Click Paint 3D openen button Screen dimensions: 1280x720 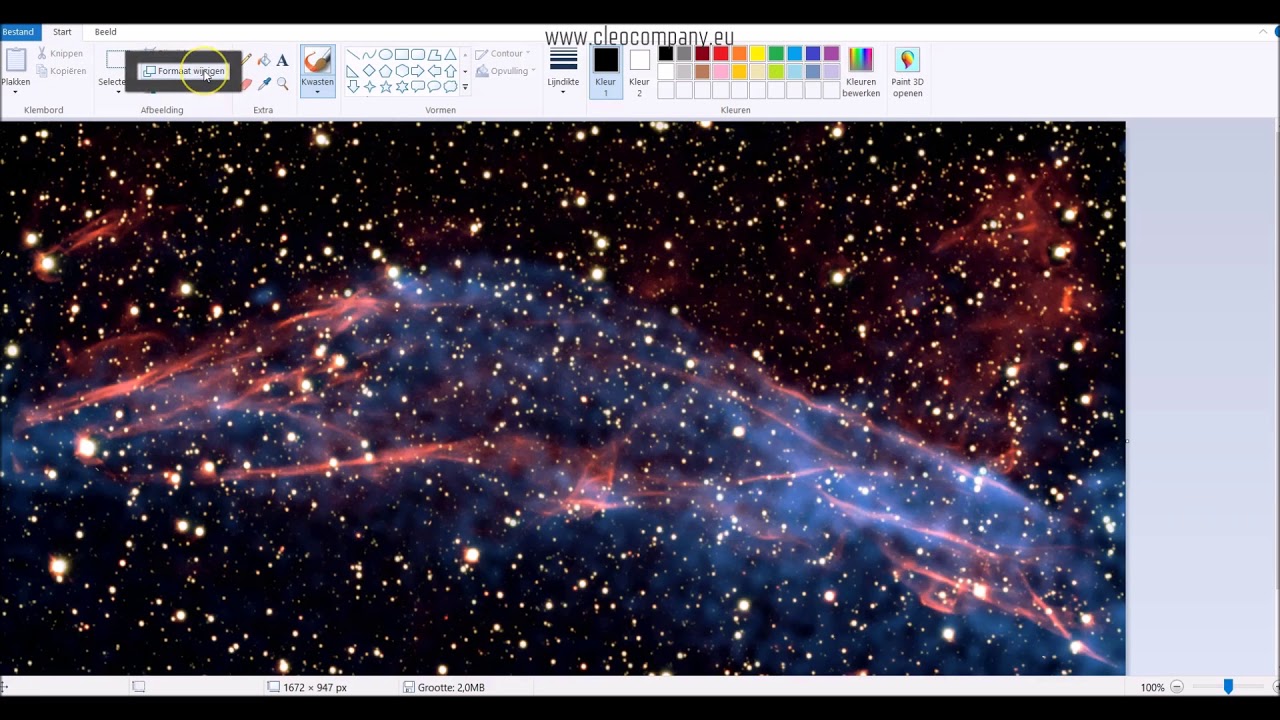tap(907, 72)
